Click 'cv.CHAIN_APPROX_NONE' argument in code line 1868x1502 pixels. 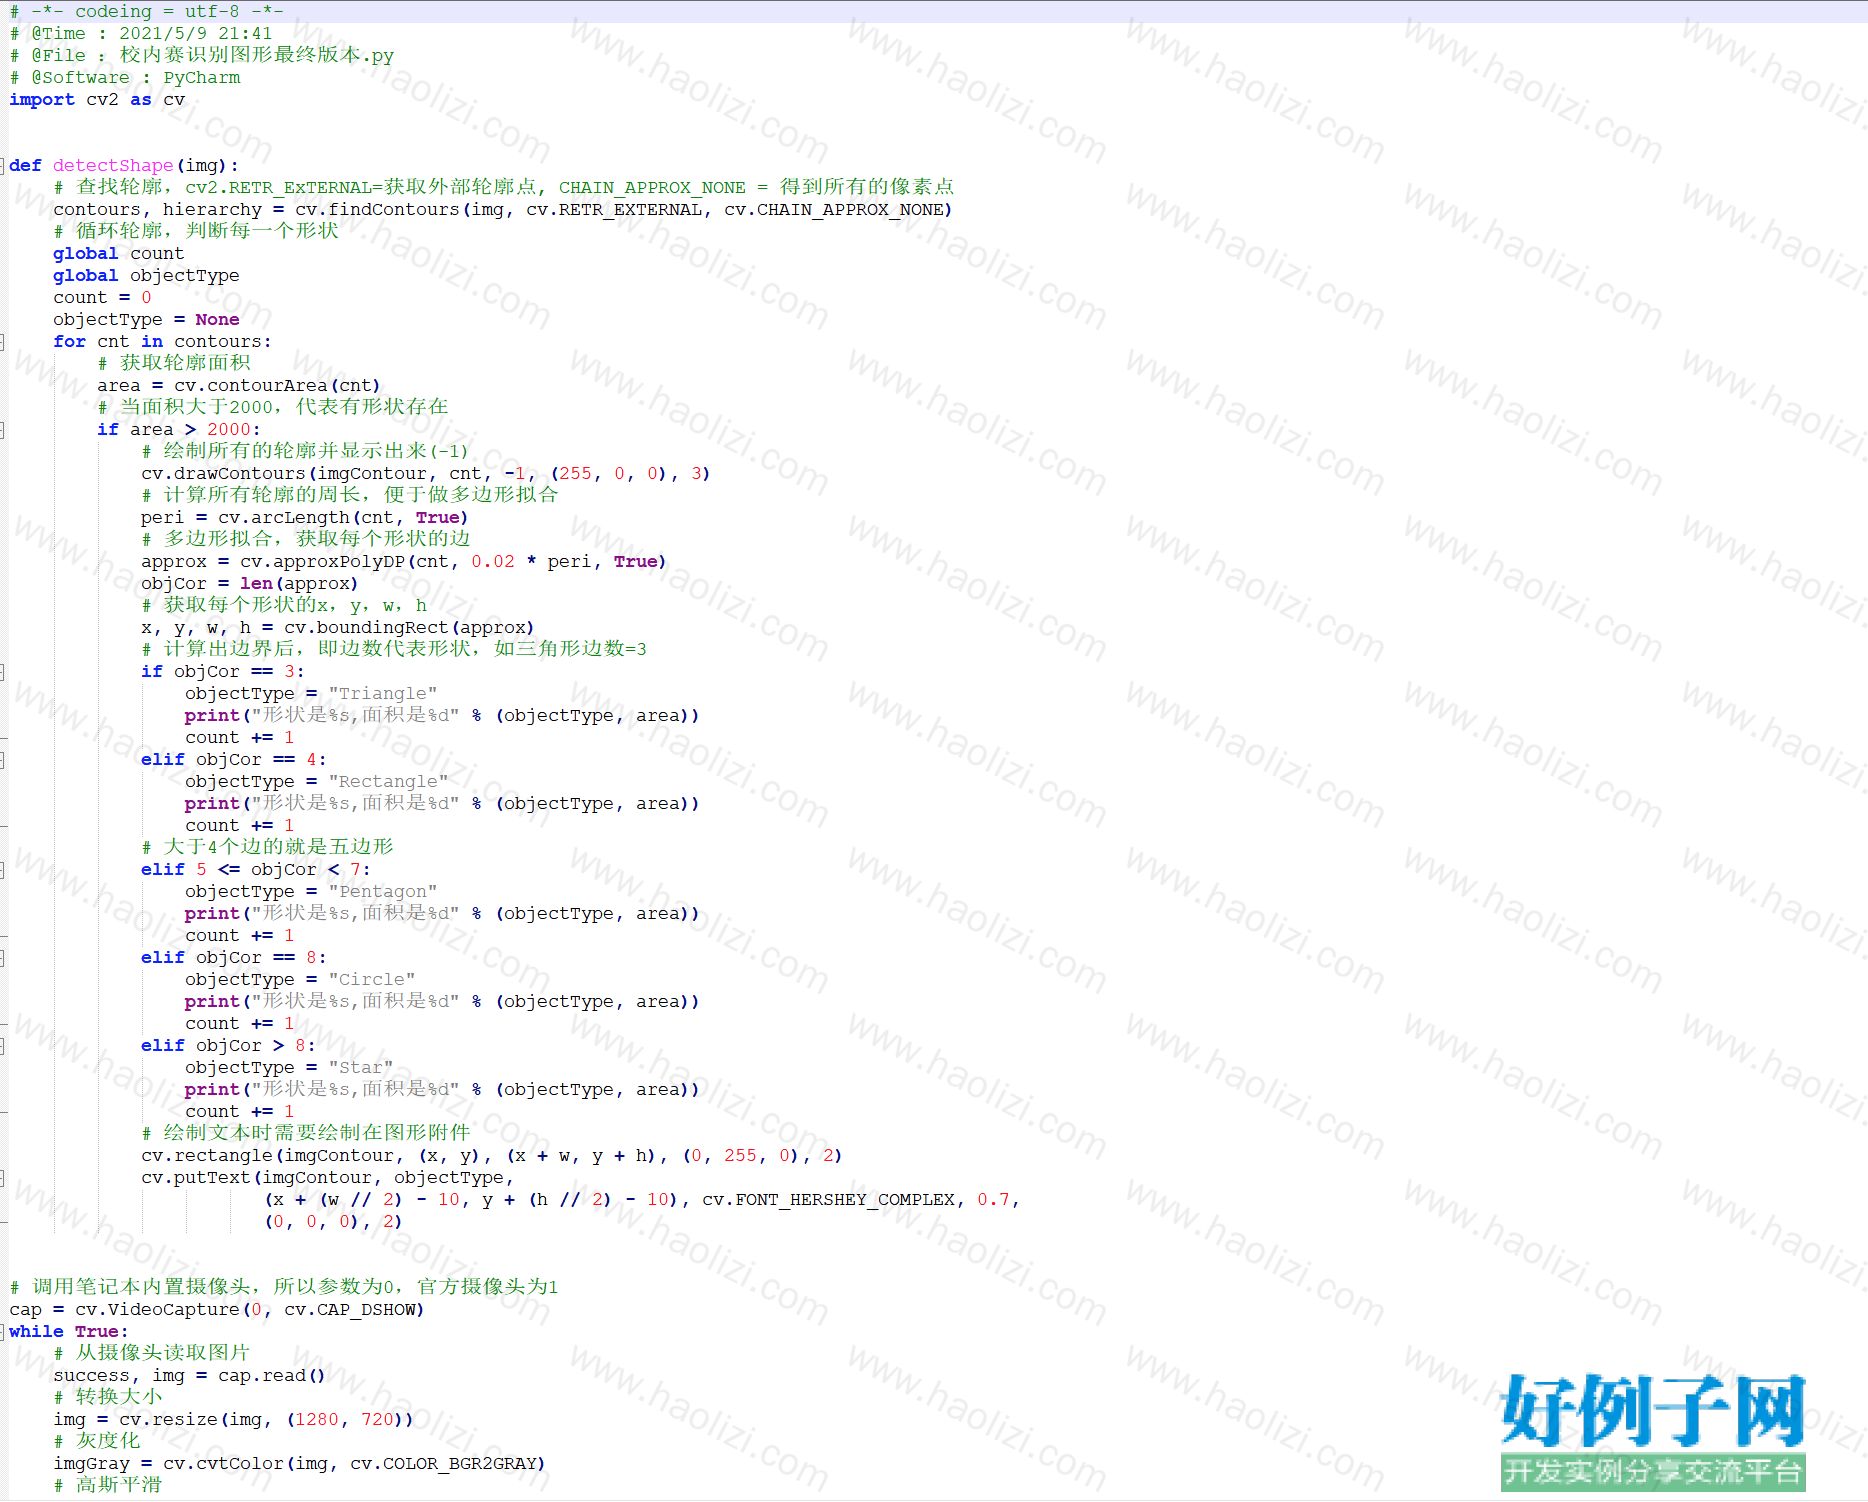834,210
